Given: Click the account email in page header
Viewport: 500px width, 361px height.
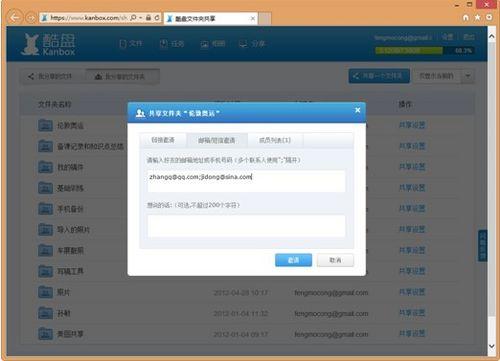Looking at the screenshot, I should 403,37.
